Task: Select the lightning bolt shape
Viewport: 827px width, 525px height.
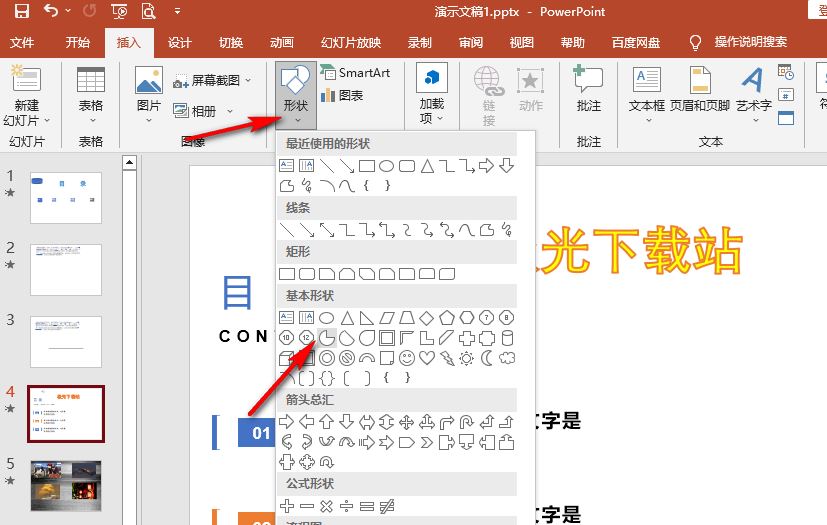Action: (x=446, y=357)
